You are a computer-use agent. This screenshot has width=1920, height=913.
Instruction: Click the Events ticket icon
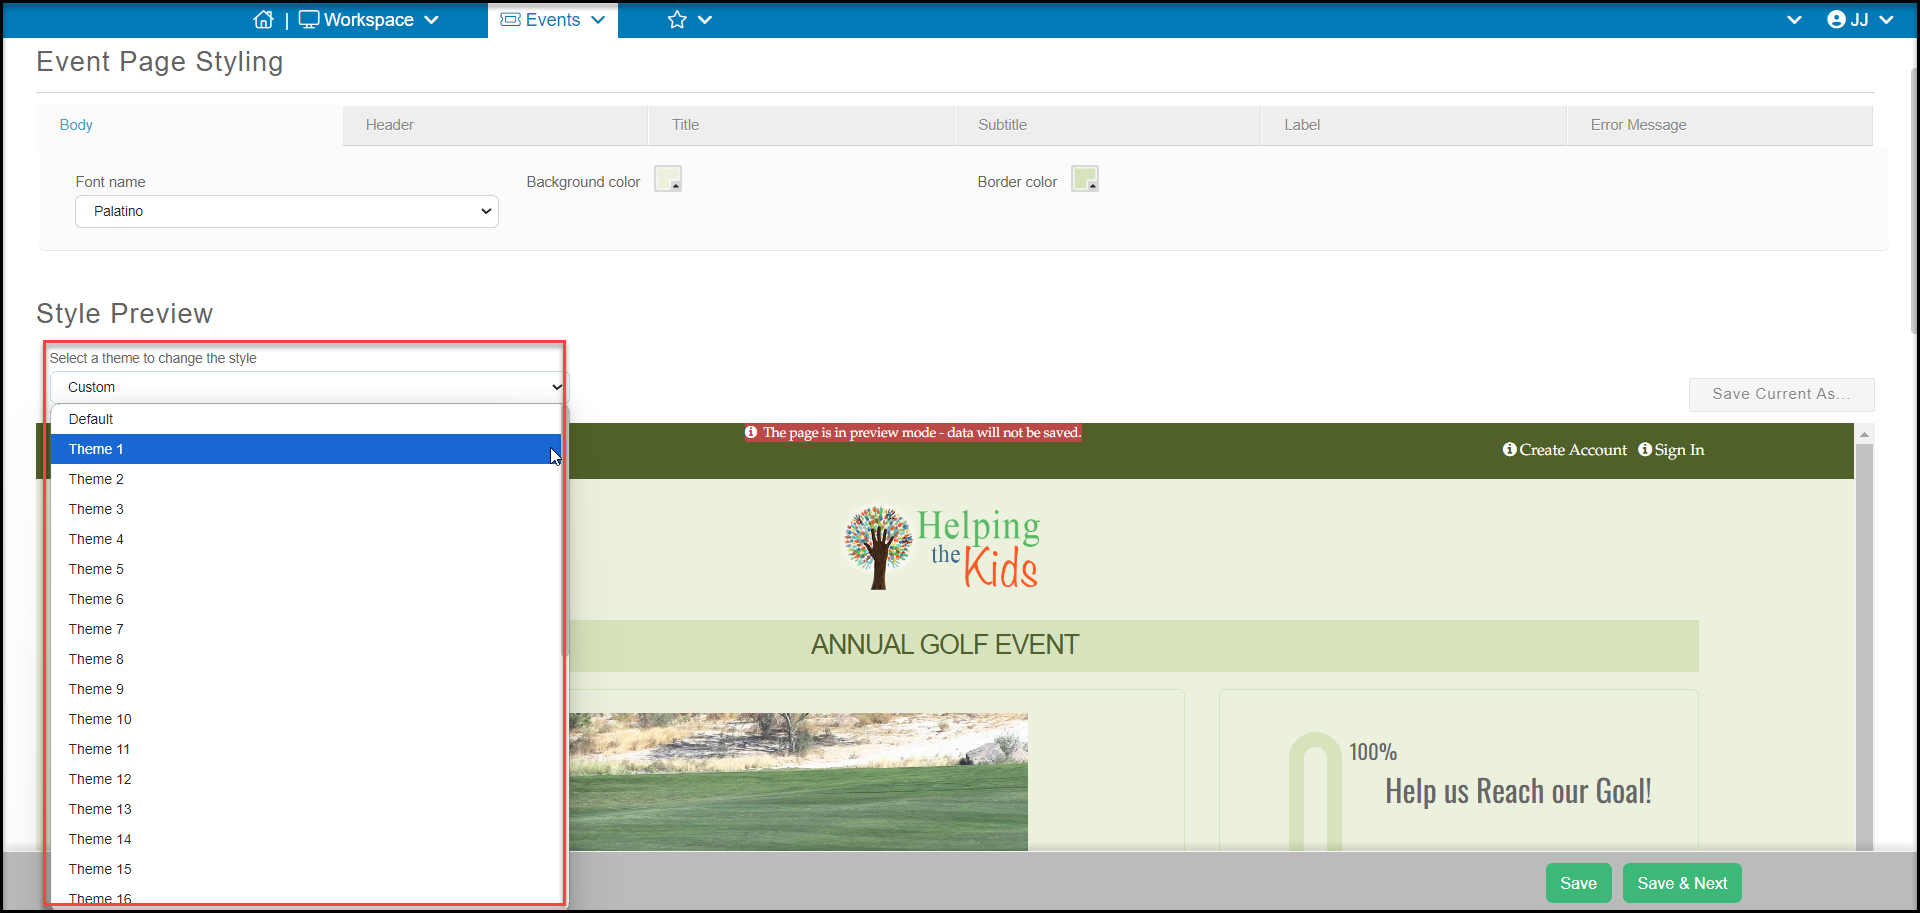click(x=510, y=20)
